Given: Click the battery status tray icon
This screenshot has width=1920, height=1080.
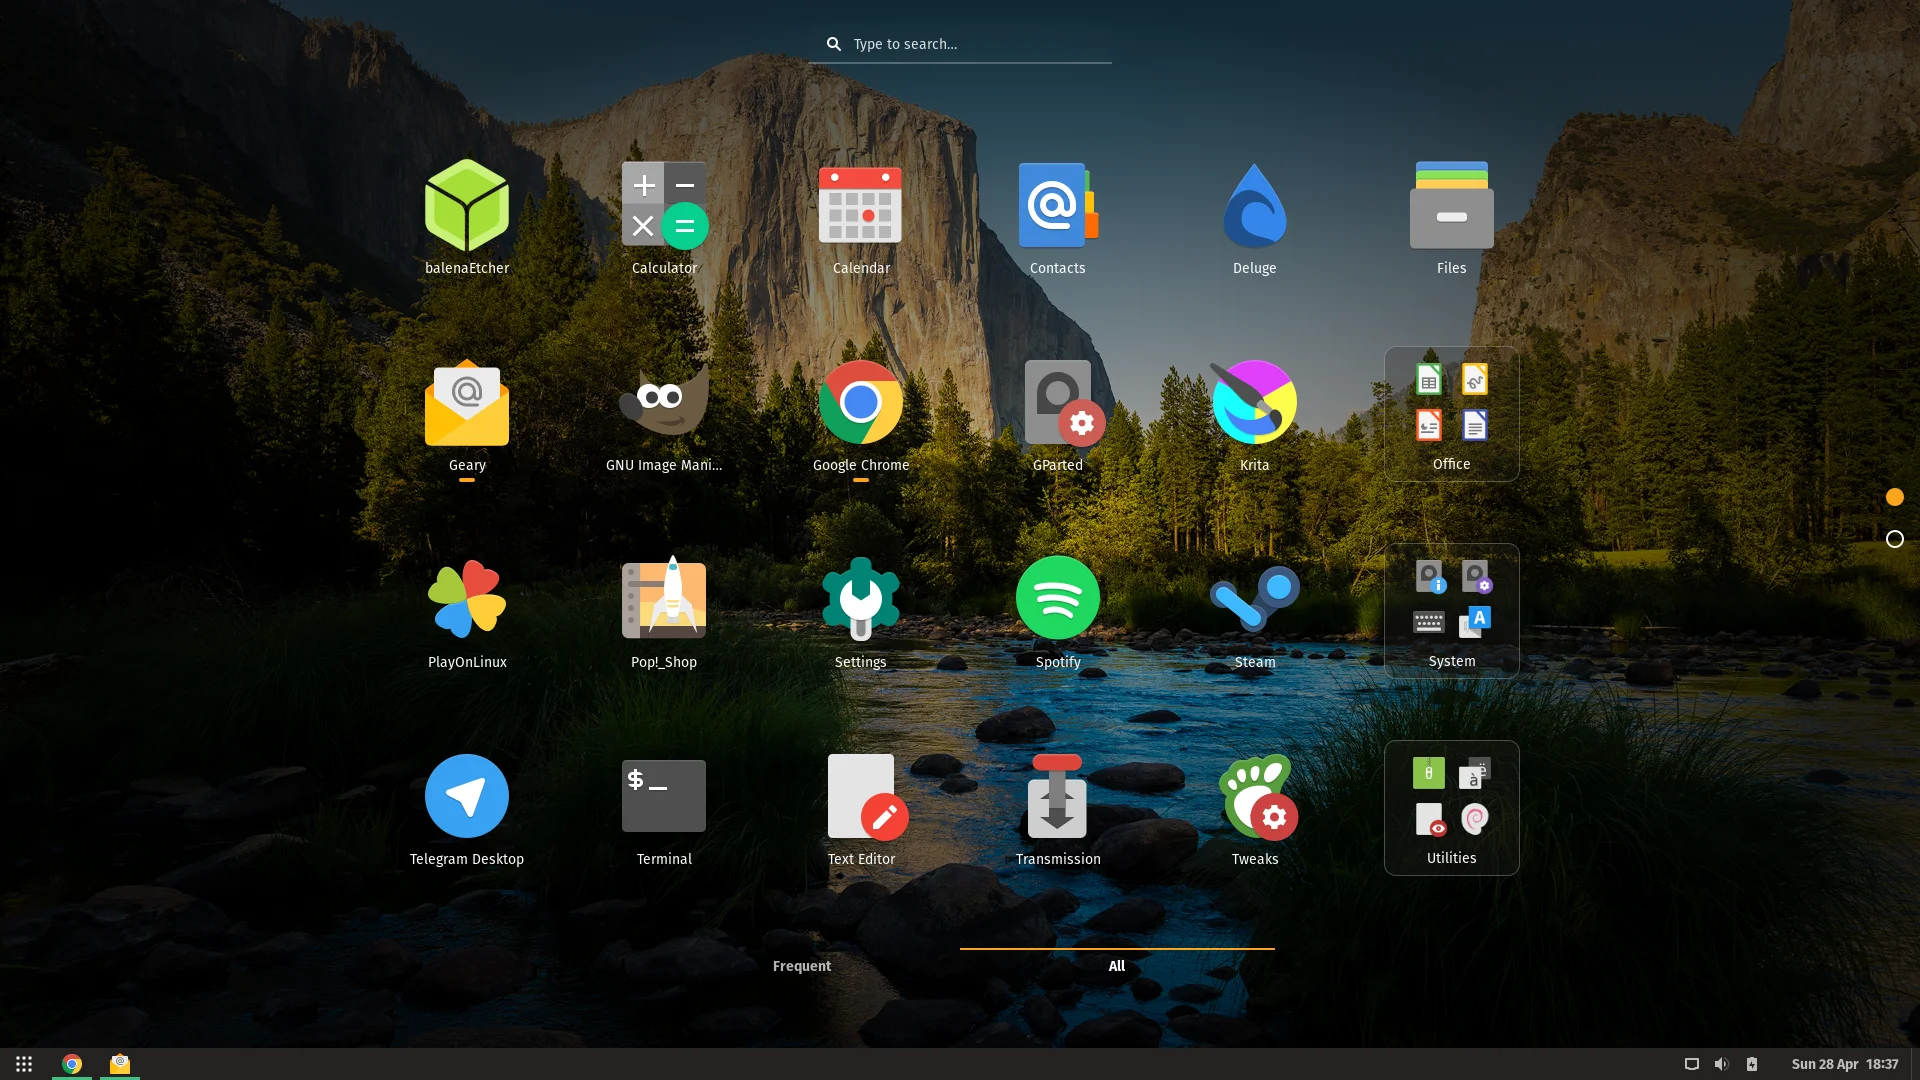Looking at the screenshot, I should click(1751, 1064).
